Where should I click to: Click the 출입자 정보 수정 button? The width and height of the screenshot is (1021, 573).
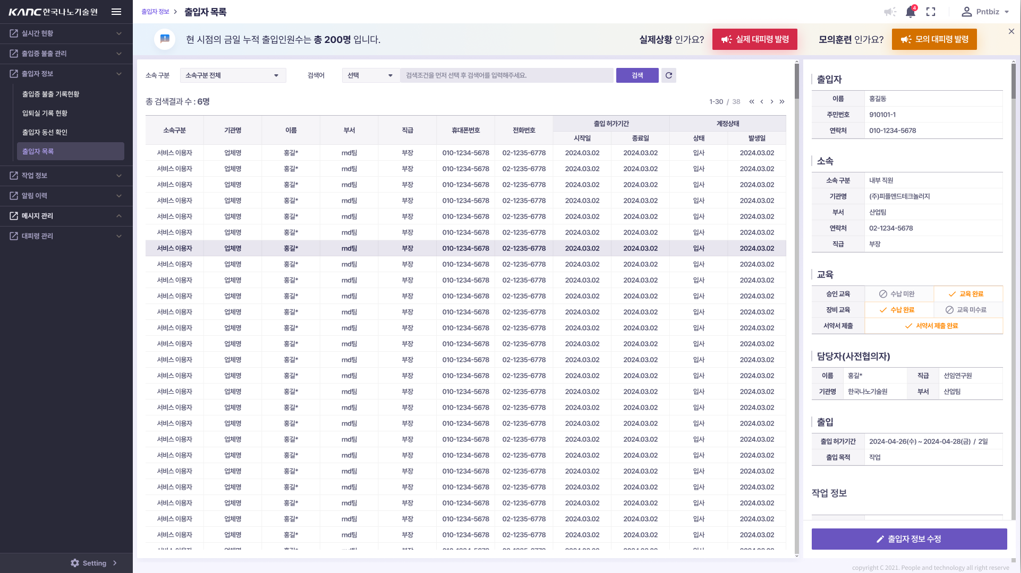(909, 539)
